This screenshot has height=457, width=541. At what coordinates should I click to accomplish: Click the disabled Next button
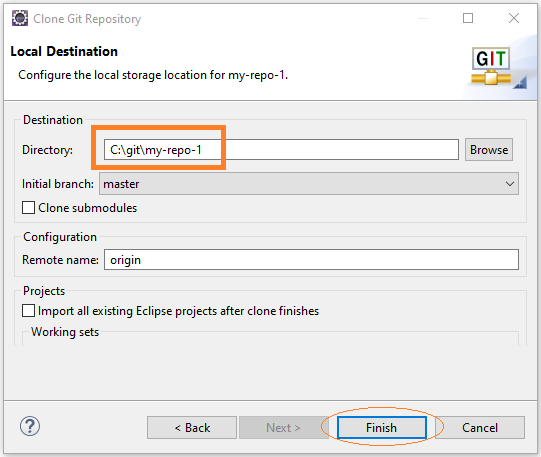point(283,428)
